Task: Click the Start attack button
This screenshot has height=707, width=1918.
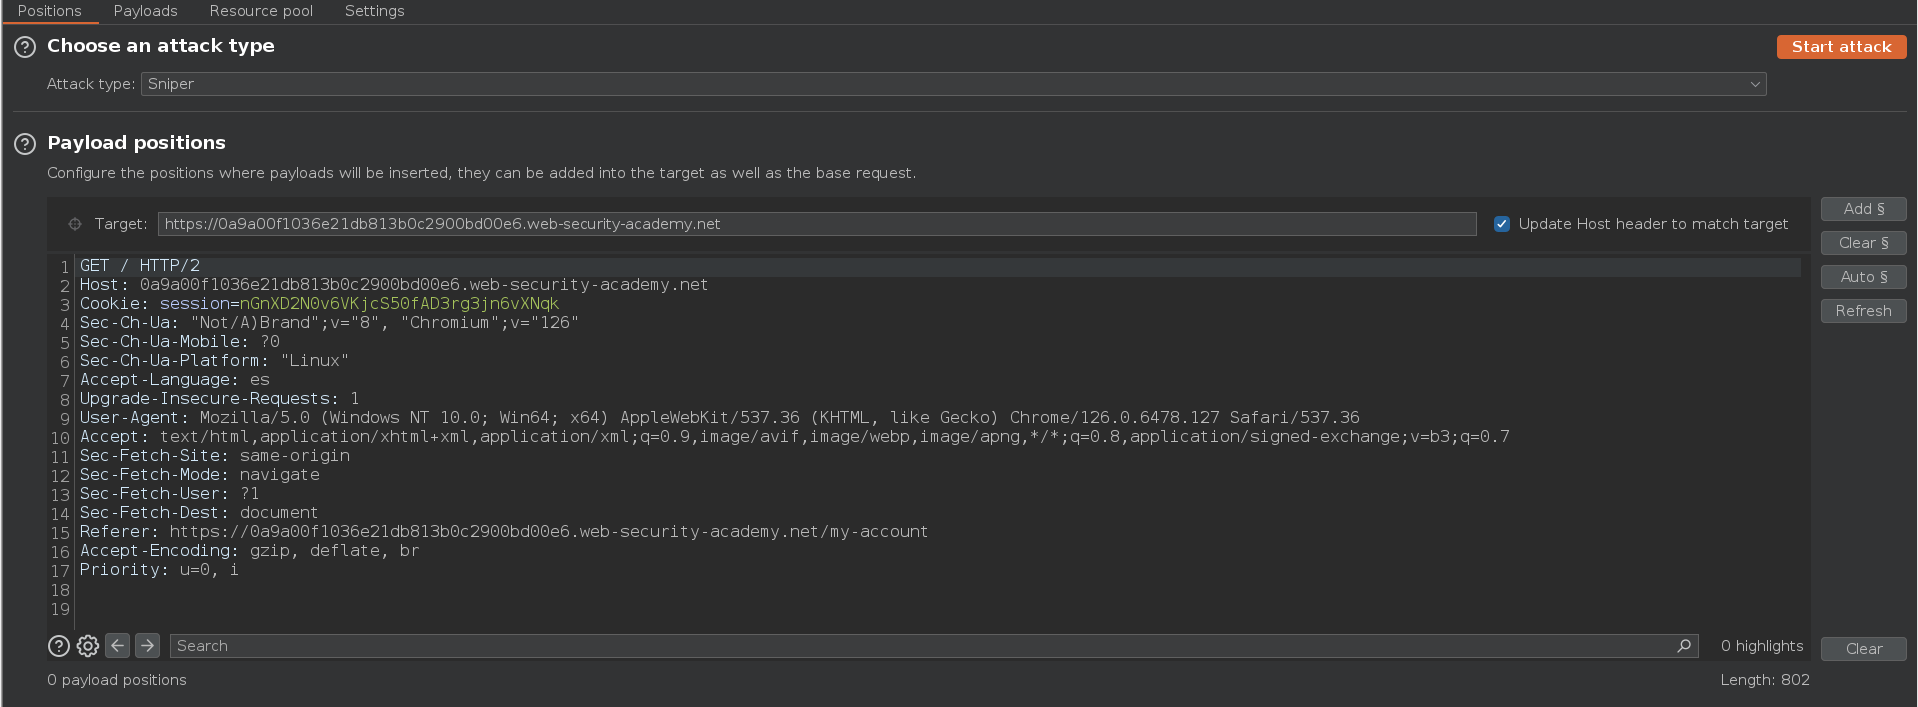Action: [1842, 47]
